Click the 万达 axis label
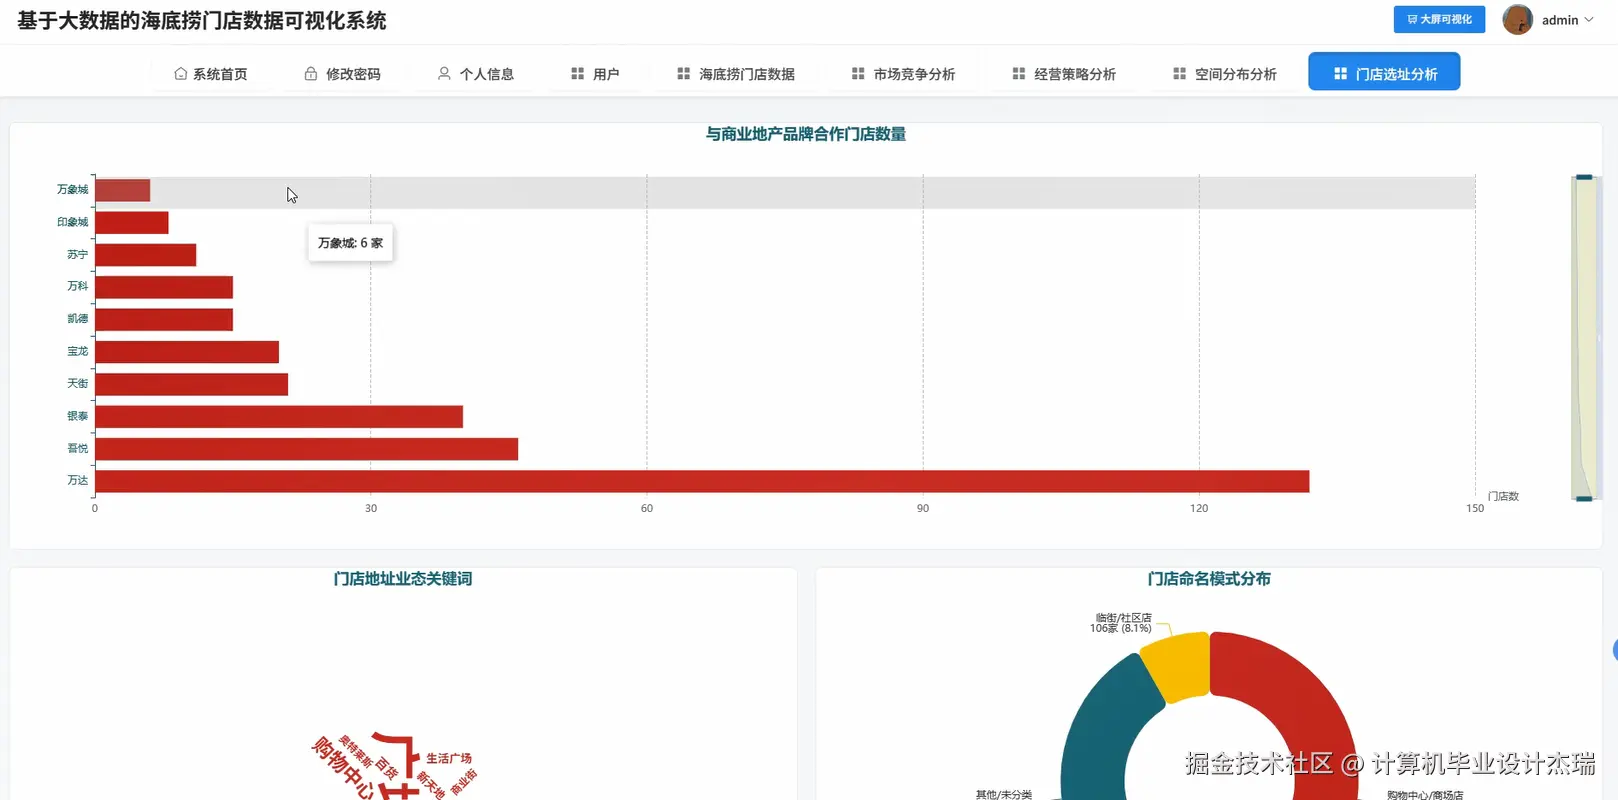The width and height of the screenshot is (1618, 800). click(78, 480)
